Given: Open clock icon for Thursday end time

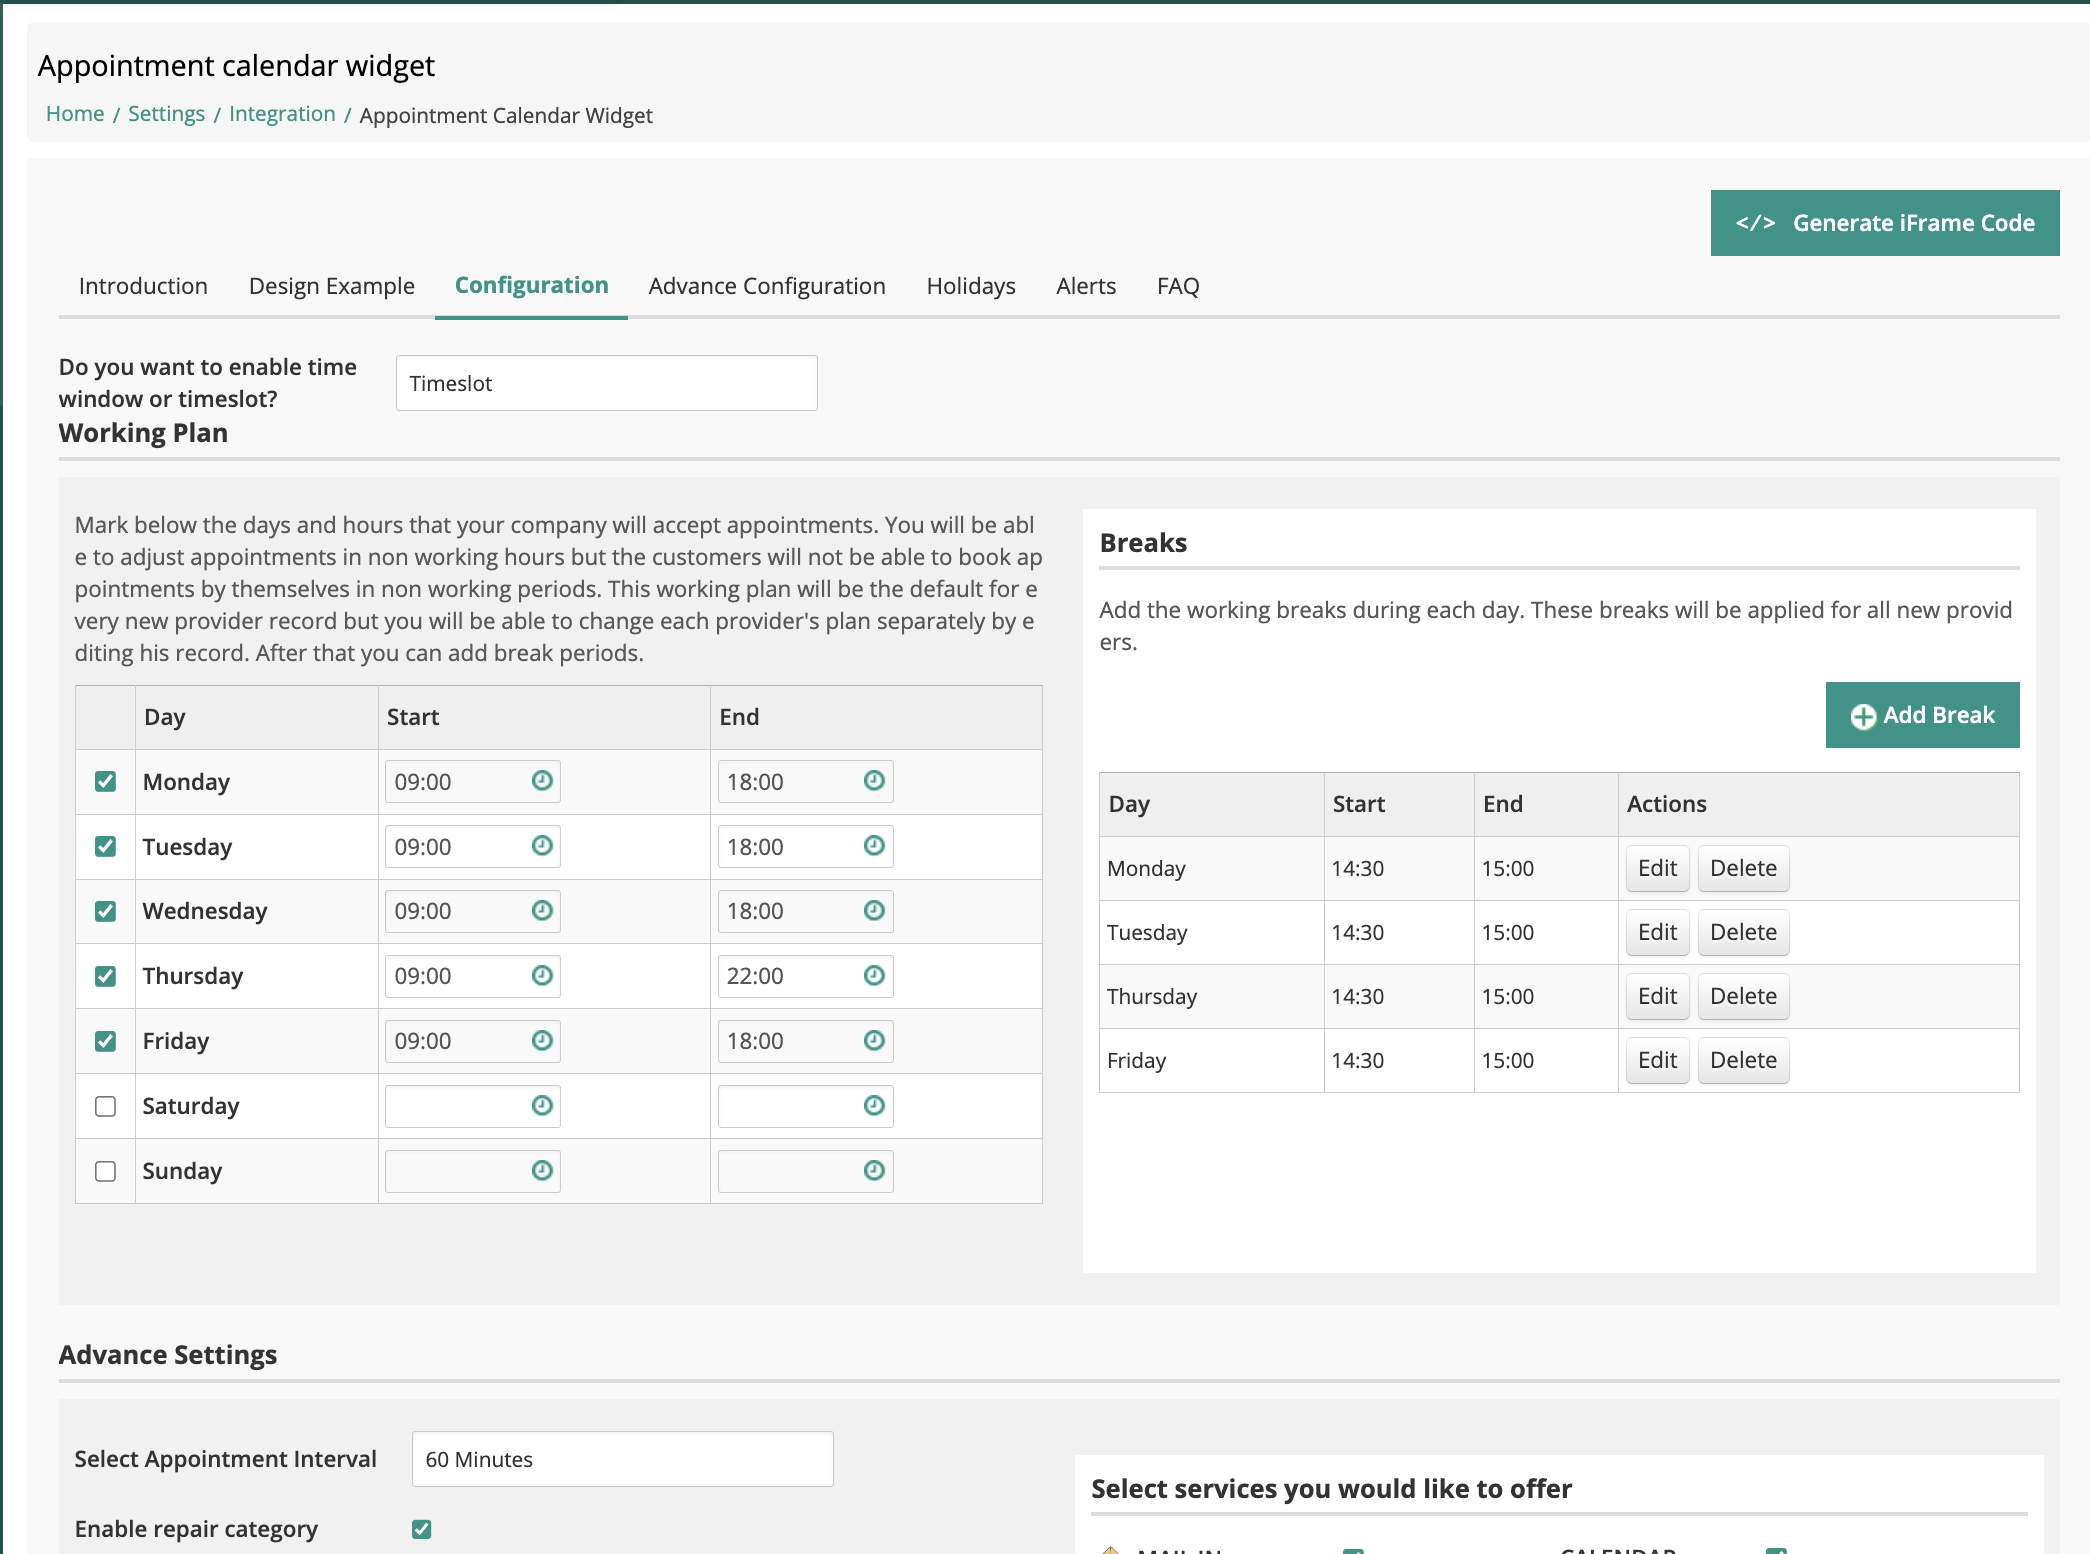Looking at the screenshot, I should pos(874,976).
